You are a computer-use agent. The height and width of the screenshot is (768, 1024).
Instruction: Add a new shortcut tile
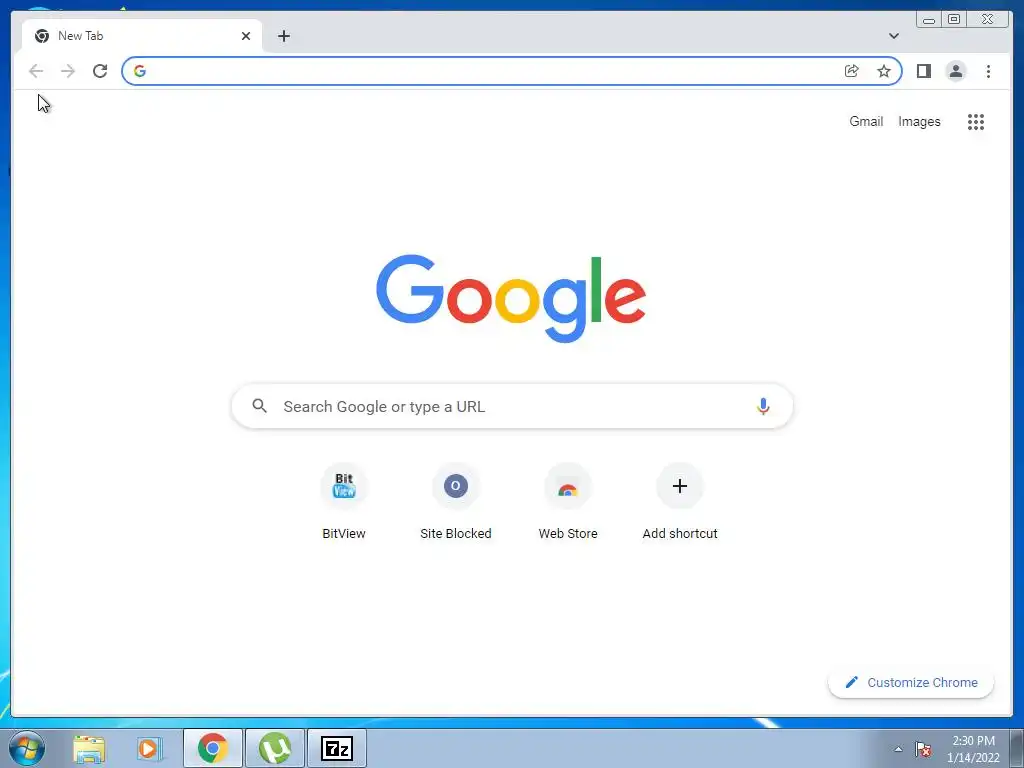pos(680,502)
